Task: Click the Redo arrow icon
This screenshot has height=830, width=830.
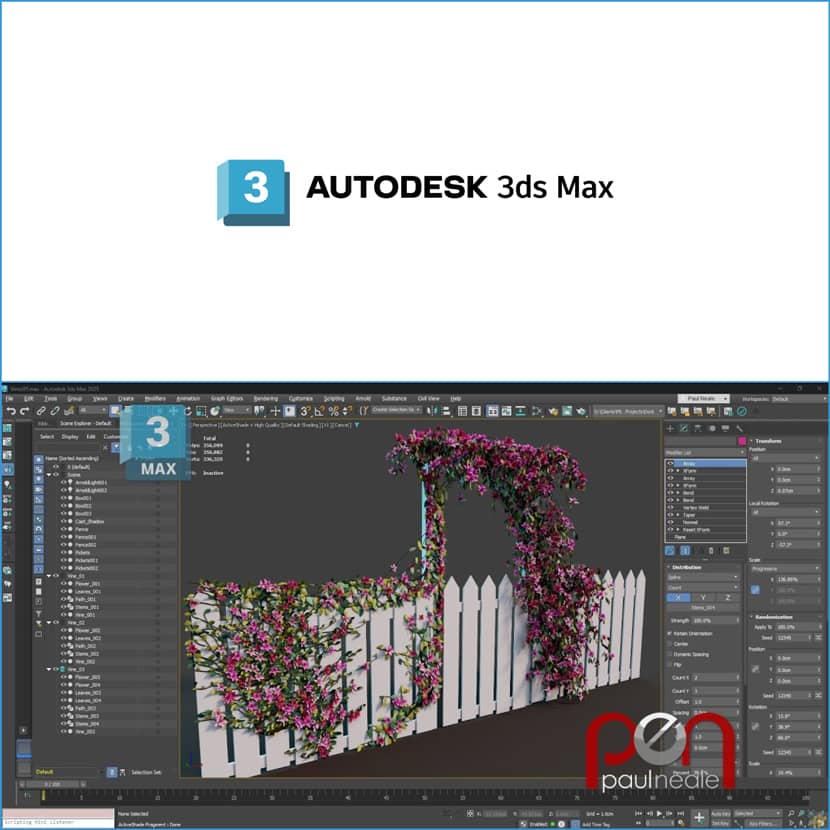Action: pyautogui.click(x=25, y=411)
